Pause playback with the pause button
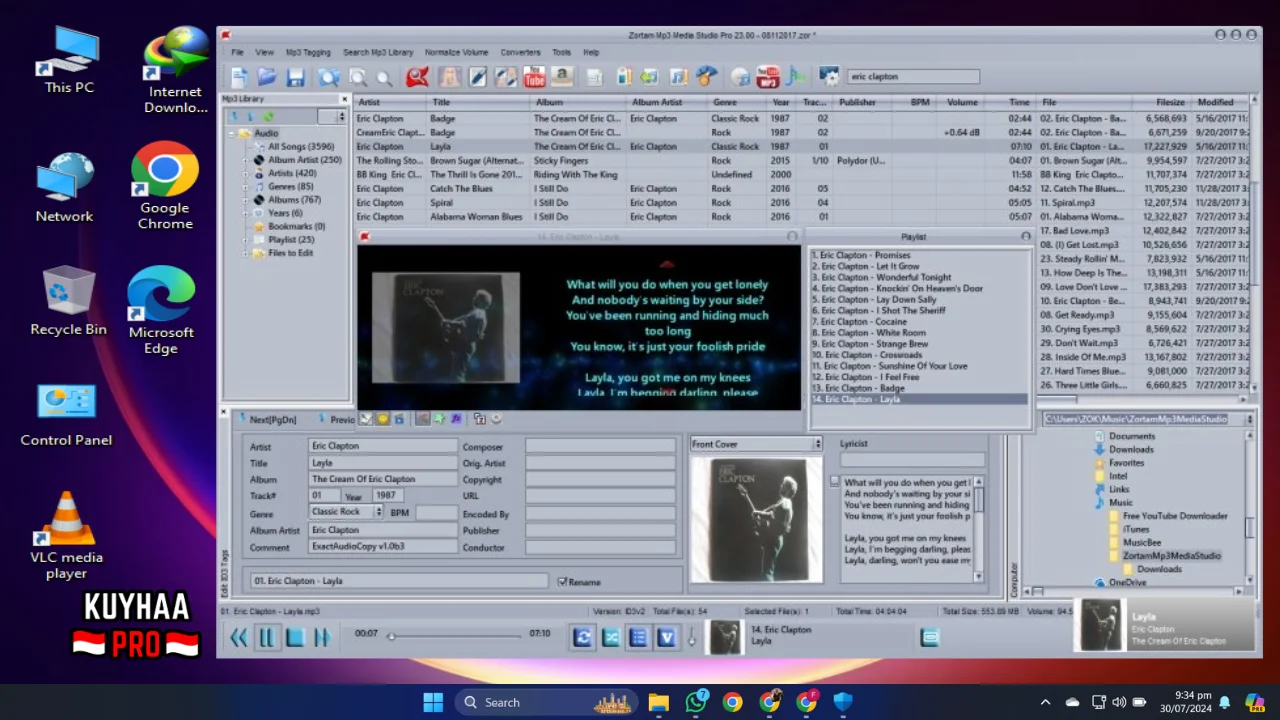 267,637
